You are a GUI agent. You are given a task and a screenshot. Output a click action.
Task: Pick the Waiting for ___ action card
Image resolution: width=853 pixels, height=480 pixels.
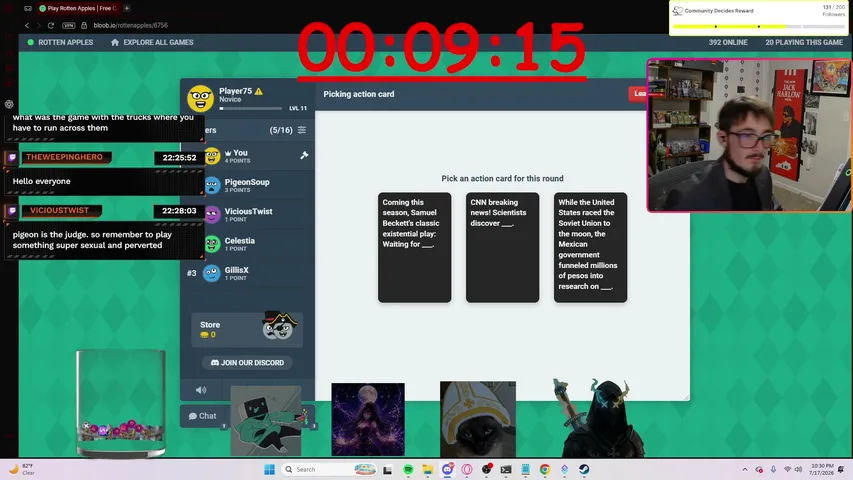point(415,248)
